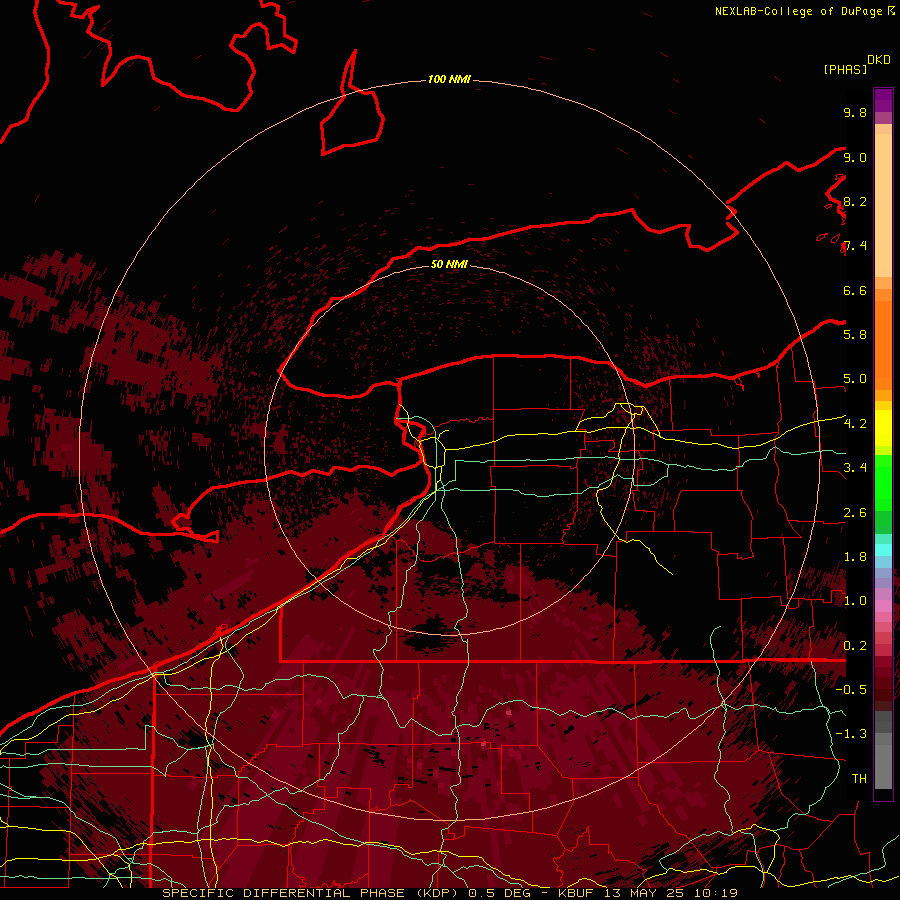Click the DKD [PHAS] legend title
This screenshot has height=900, width=900.
click(x=856, y=65)
